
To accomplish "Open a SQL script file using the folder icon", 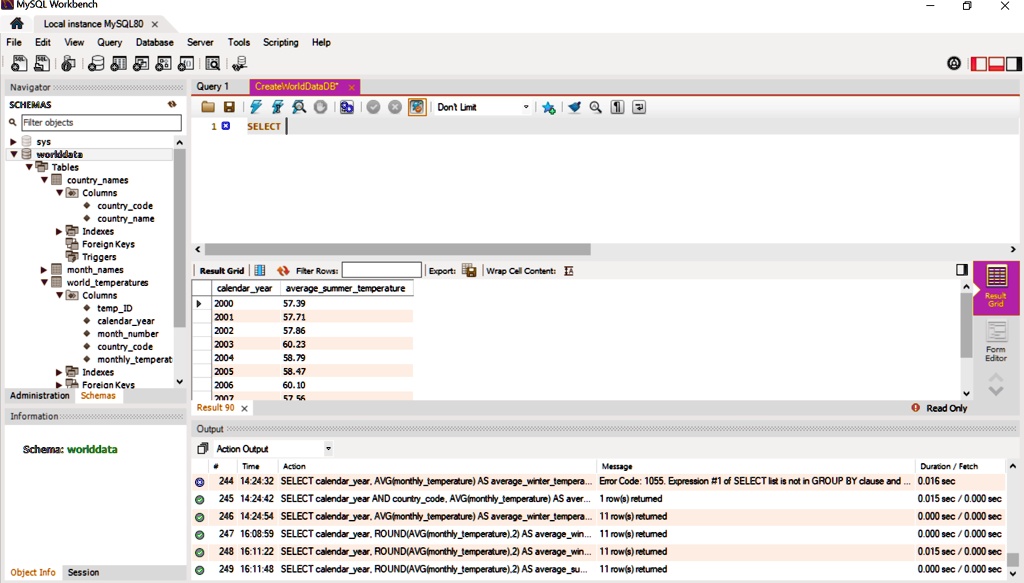I will coord(208,107).
